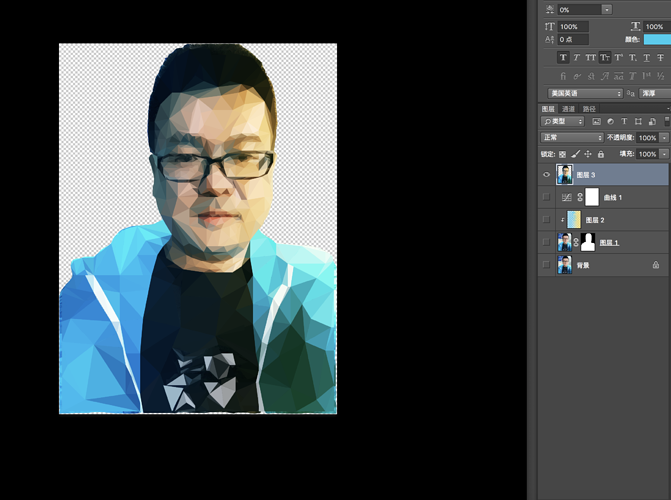The width and height of the screenshot is (671, 500).
Task: Open the 类型 layer filter dropdown
Action: click(x=562, y=122)
